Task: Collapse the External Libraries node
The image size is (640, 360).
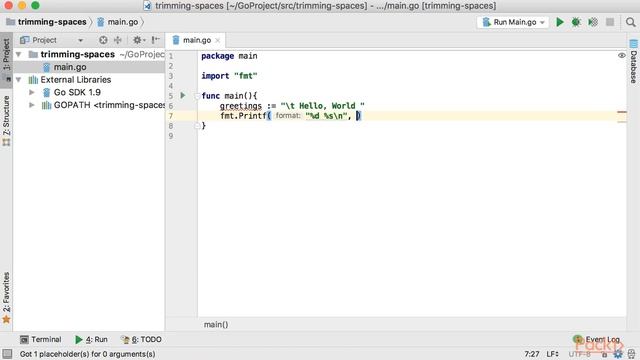Action: [18, 80]
